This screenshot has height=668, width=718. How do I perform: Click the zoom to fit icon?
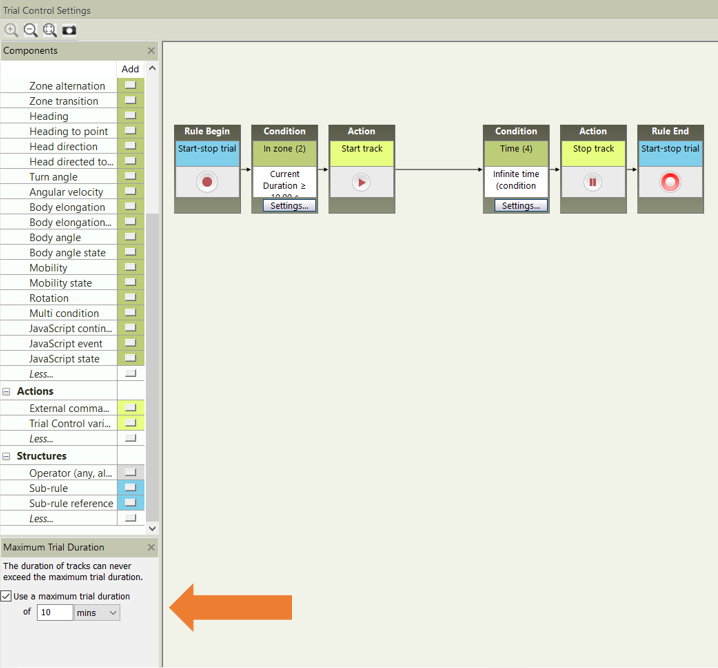(49, 30)
